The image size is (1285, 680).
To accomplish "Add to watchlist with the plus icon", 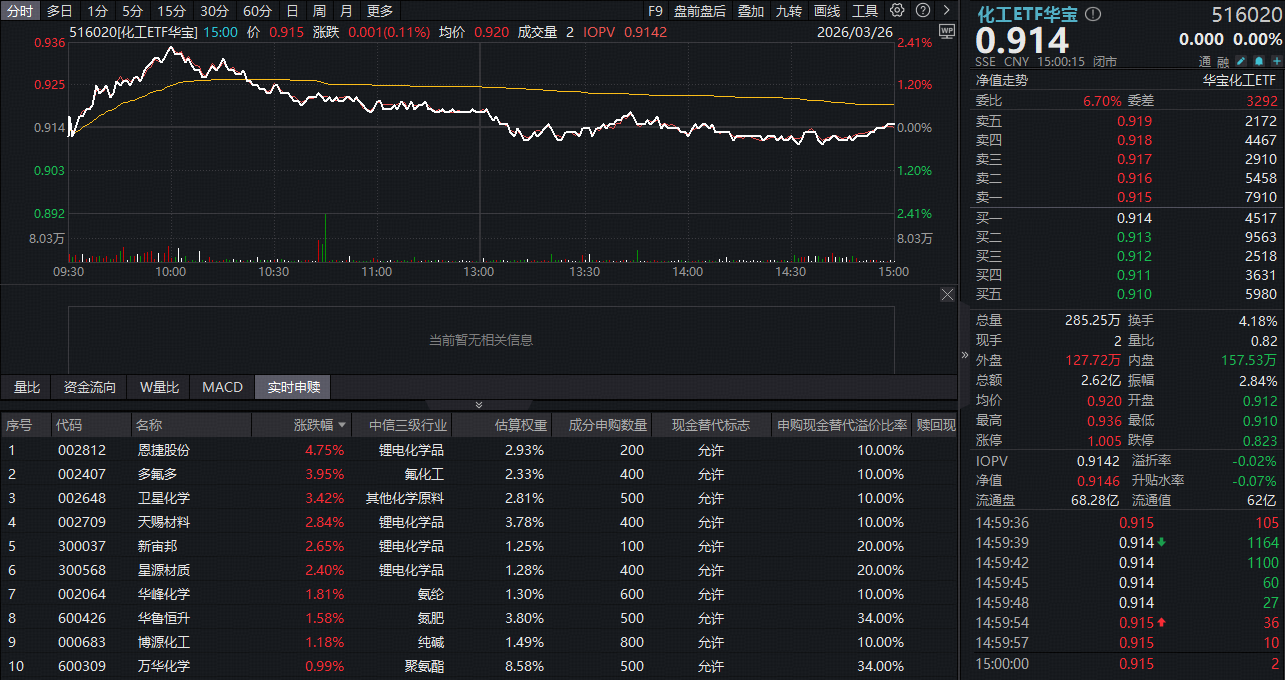I will (x=1276, y=61).
